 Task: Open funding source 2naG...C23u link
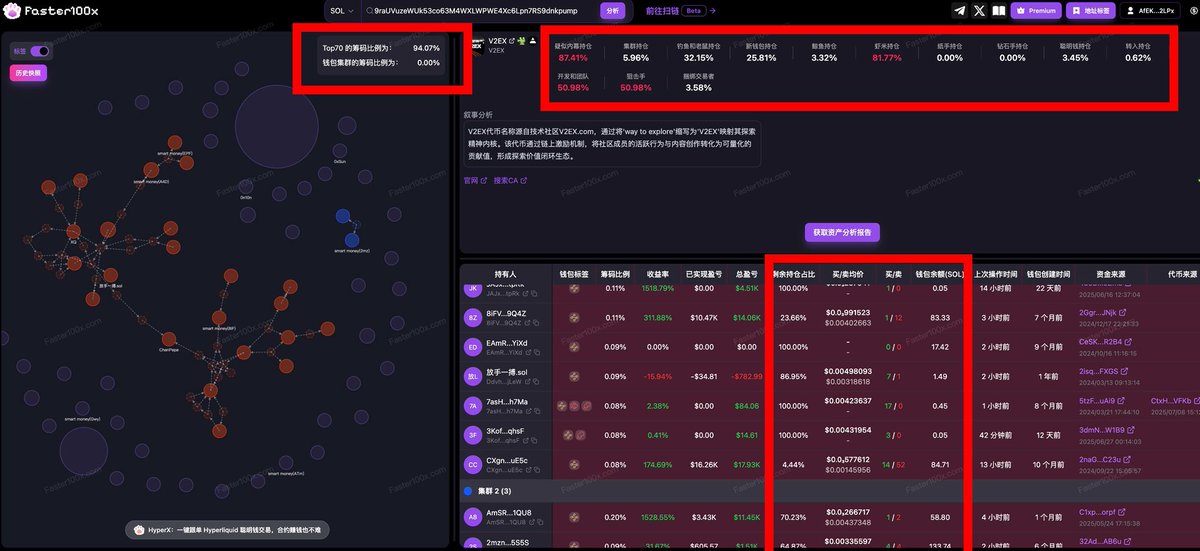coord(1103,459)
